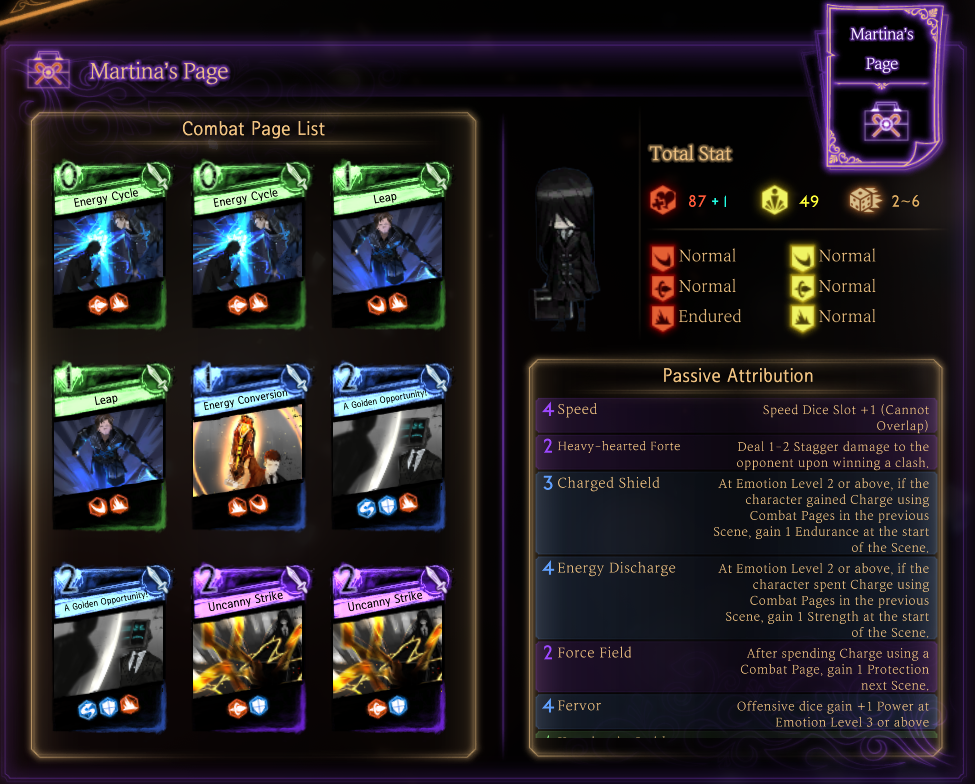Click the yellow pierce stagger resistance icon
The image size is (975, 784).
coord(802,287)
